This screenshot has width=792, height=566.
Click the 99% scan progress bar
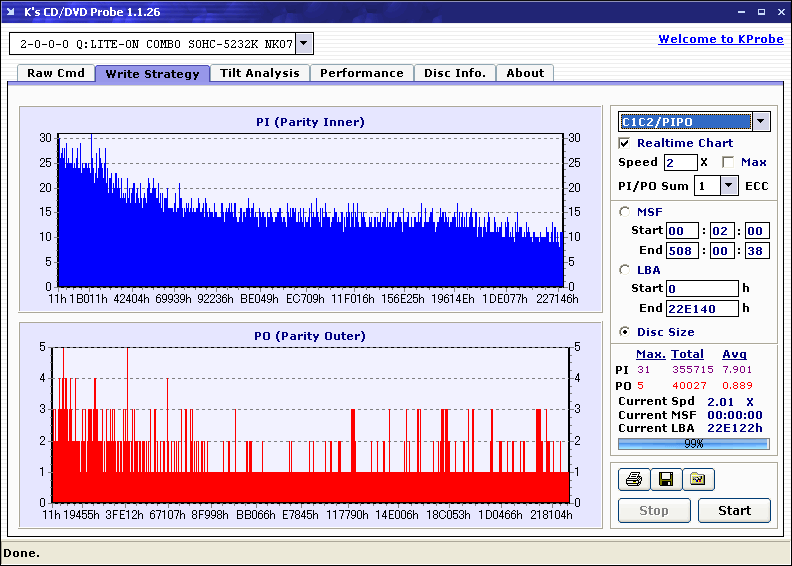pos(693,443)
